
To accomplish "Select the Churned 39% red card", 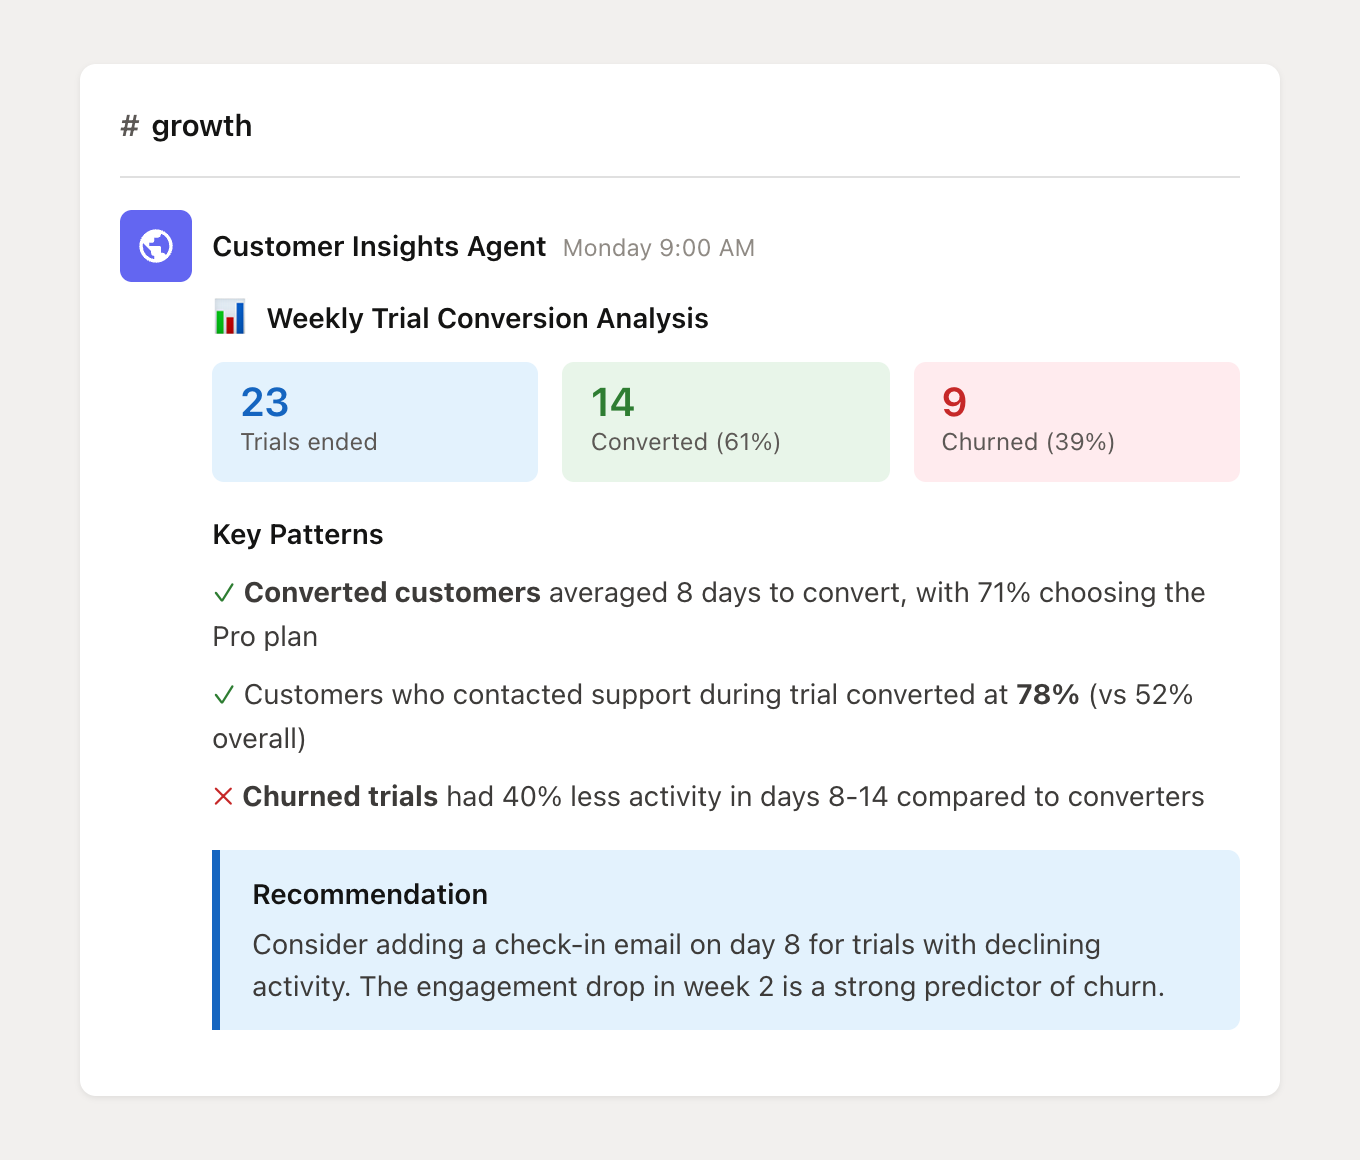I will (x=1076, y=421).
